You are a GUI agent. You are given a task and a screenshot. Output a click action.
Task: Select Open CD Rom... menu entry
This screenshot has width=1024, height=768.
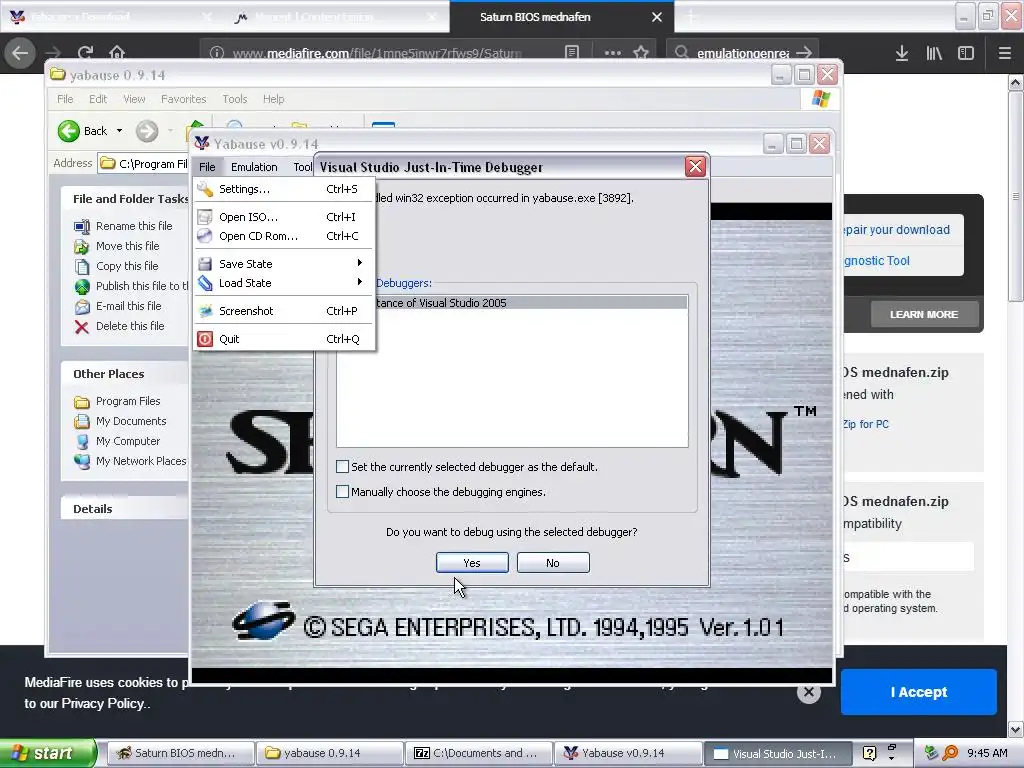284,236
